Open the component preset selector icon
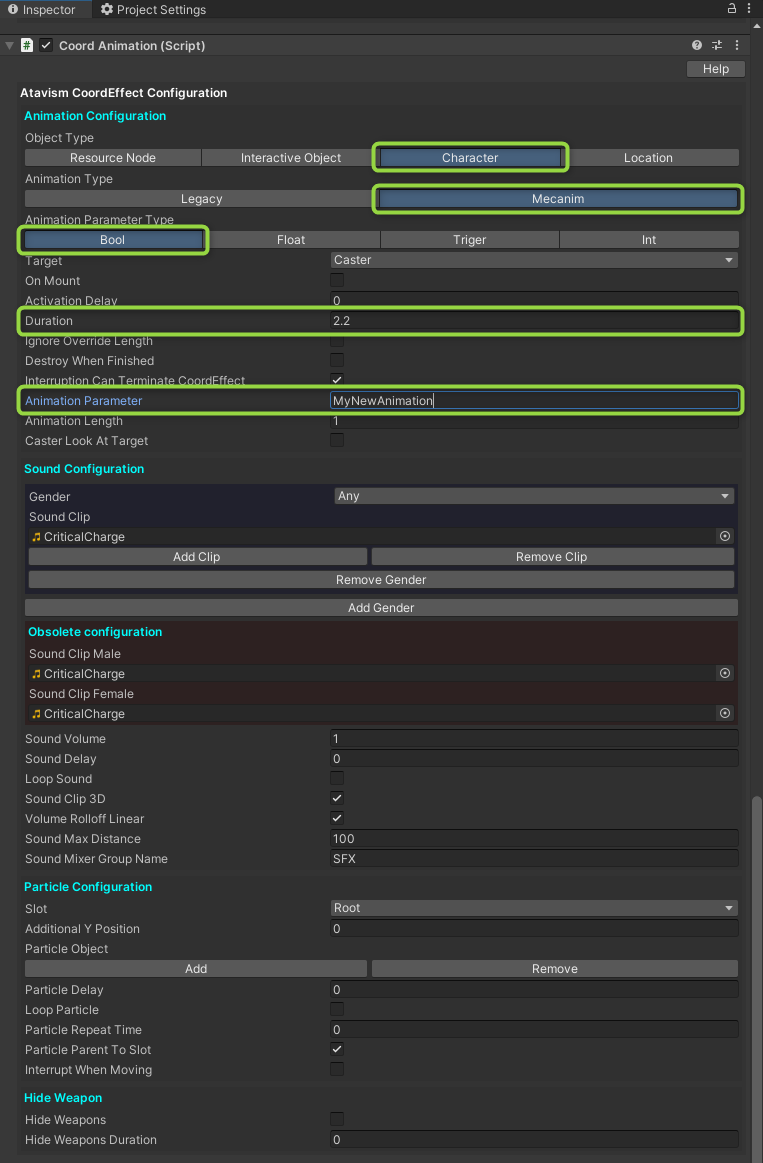Screen dimensions: 763x1163 click(x=717, y=46)
